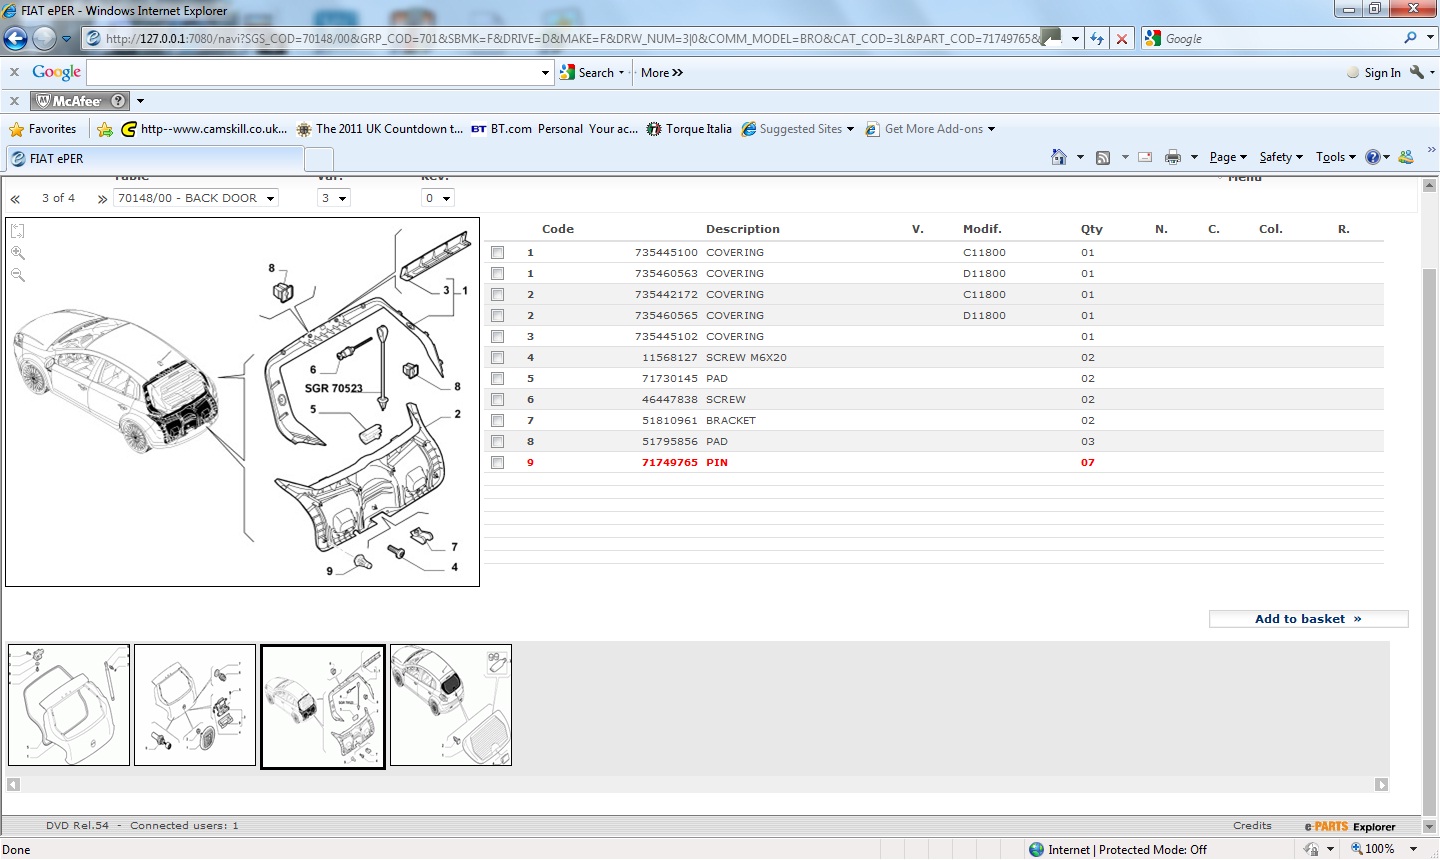Select checkbox for 51810961 BRACKET
Screen dimensions: 1440x860
point(498,421)
